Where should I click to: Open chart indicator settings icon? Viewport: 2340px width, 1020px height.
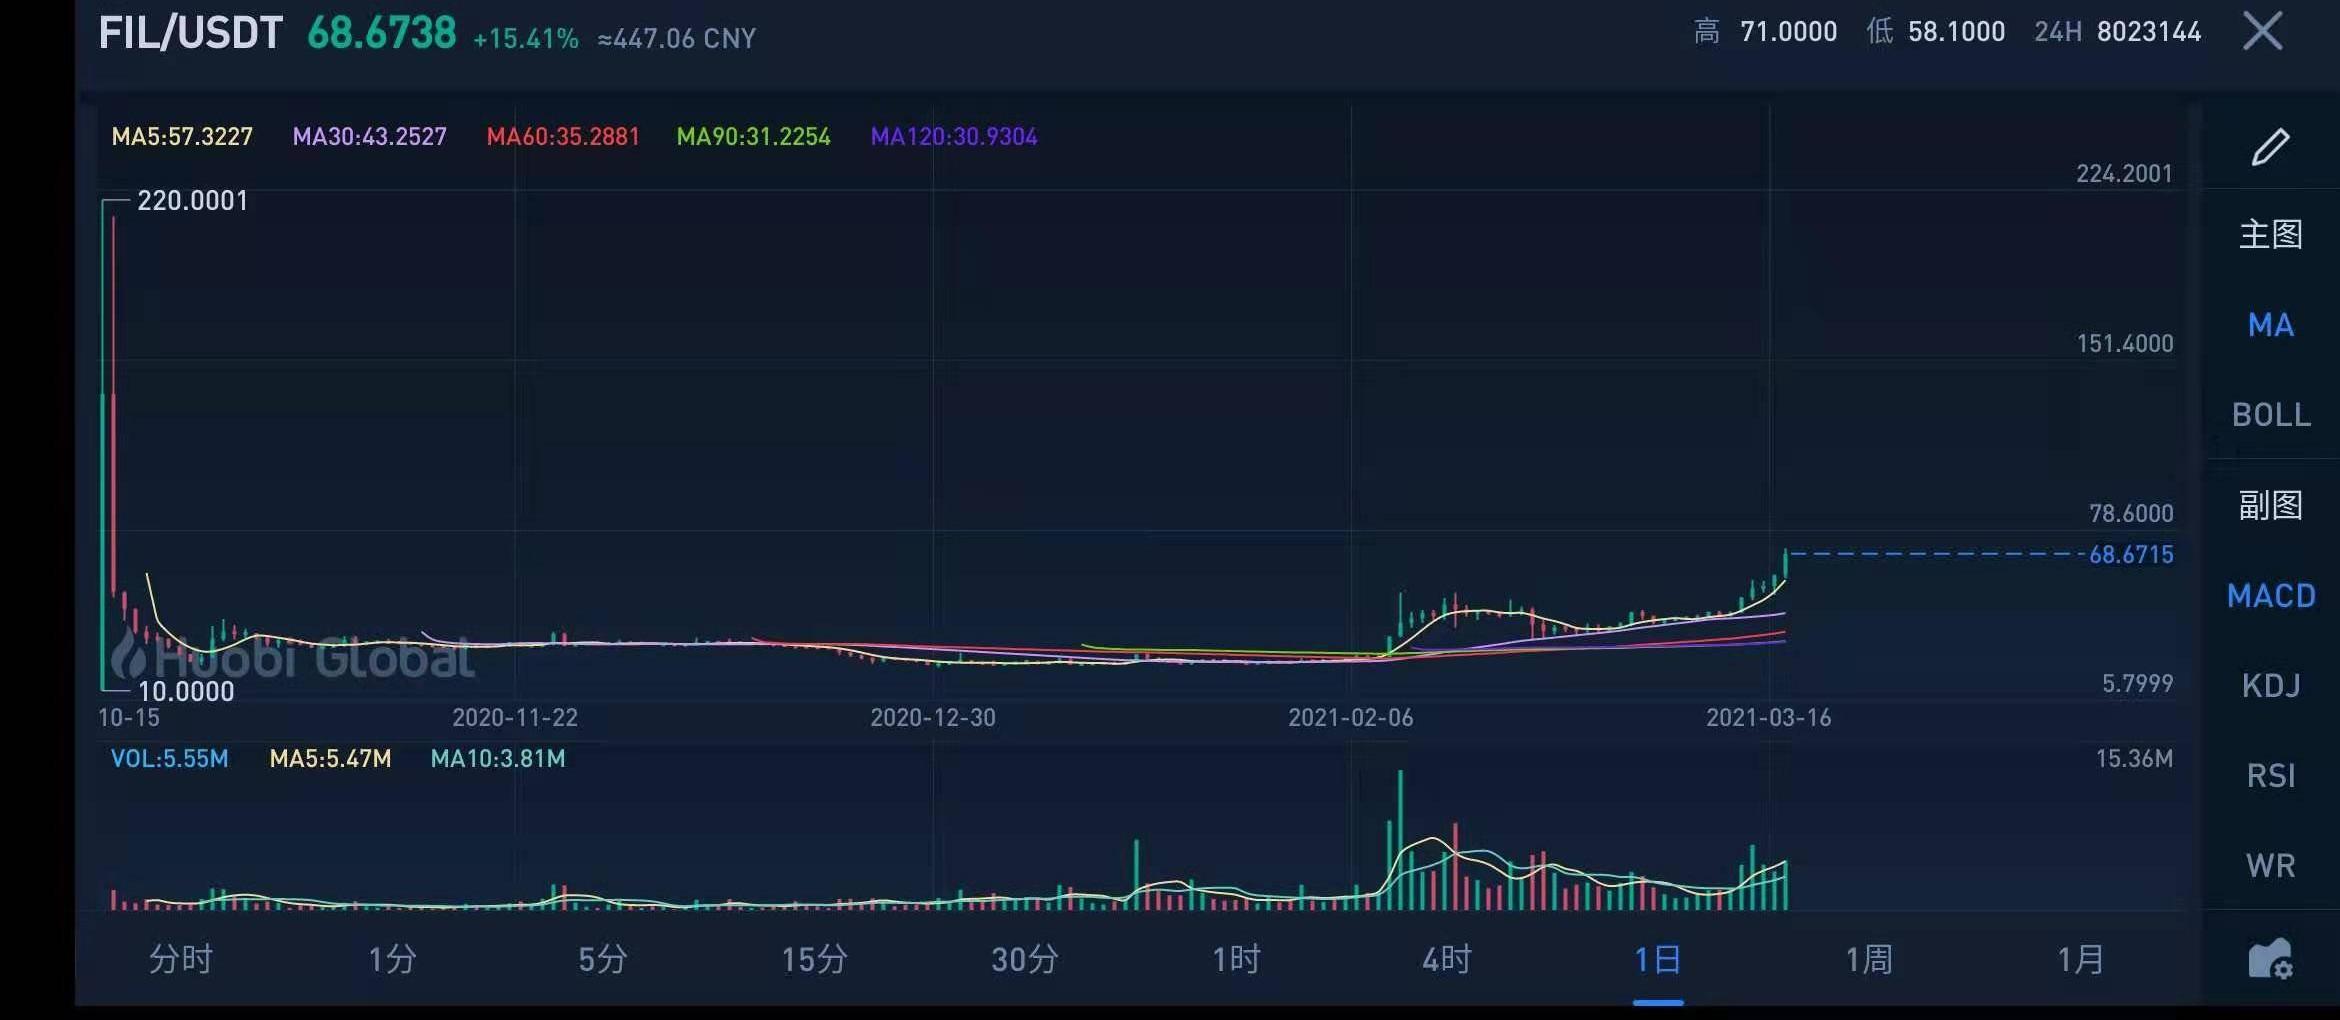point(2270,960)
